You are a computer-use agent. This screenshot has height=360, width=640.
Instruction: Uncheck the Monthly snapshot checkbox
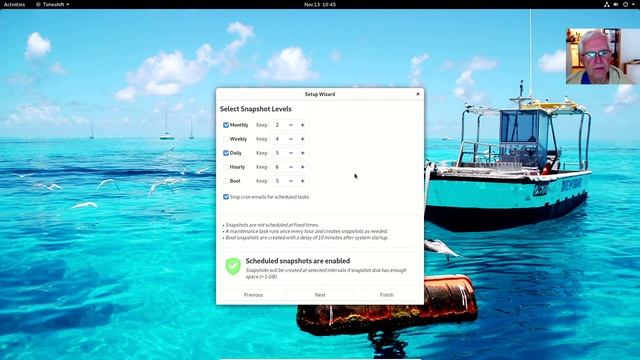(226, 125)
